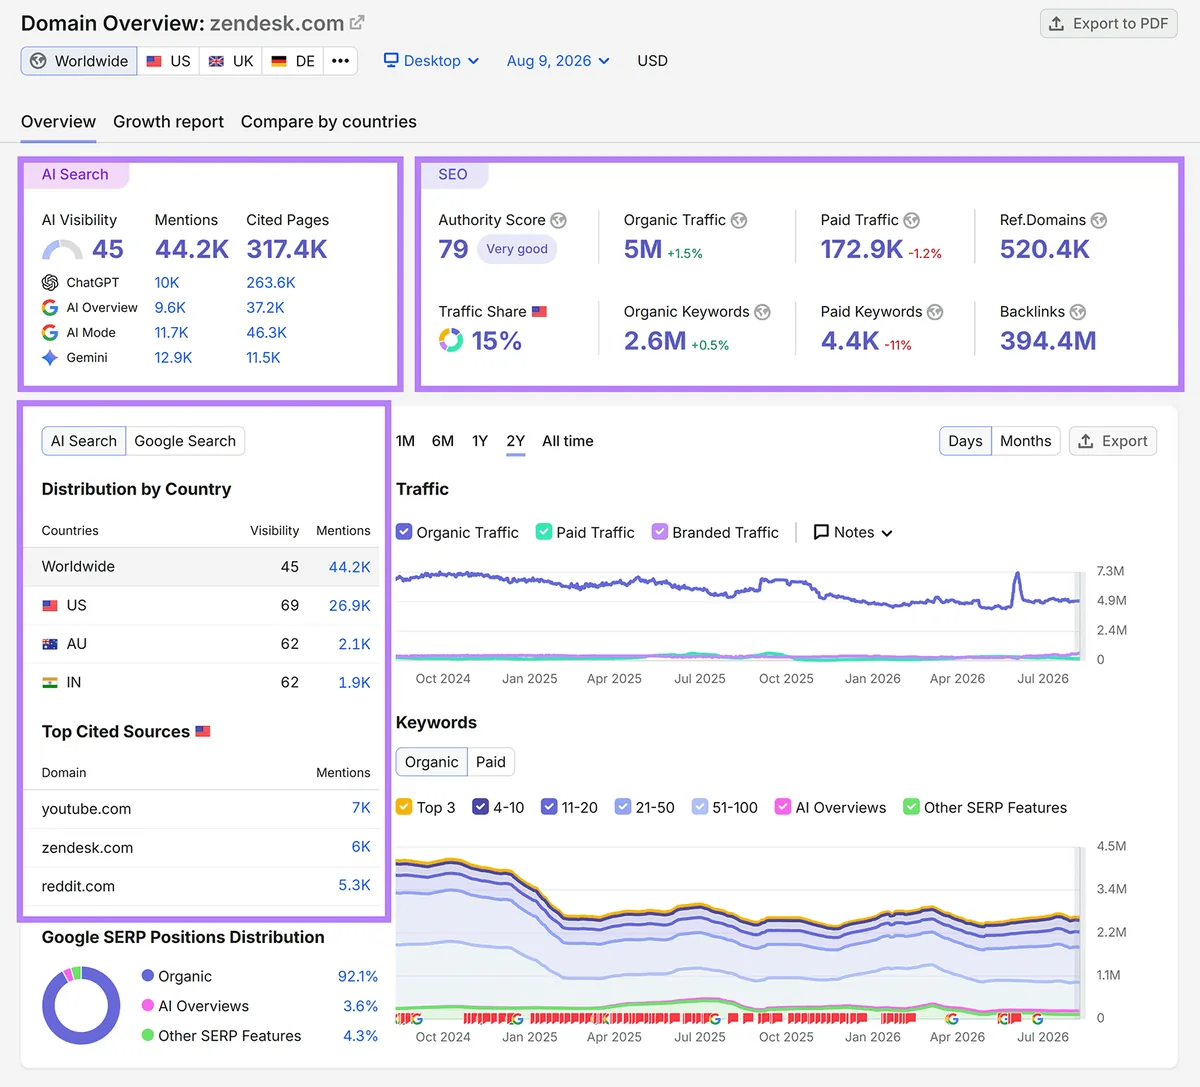Screen dimensions: 1200x1087
Task: Select 1Y time range
Action: coord(480,441)
